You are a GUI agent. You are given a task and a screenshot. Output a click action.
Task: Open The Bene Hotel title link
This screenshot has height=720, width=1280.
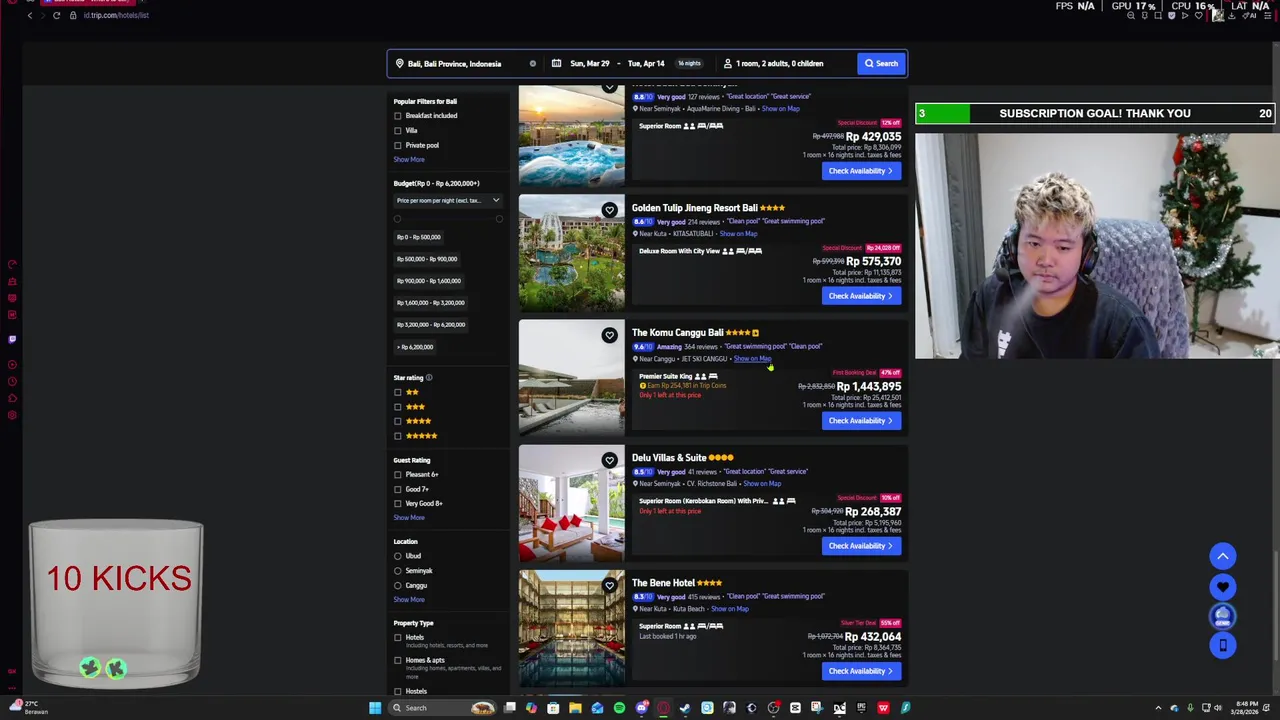coord(663,583)
